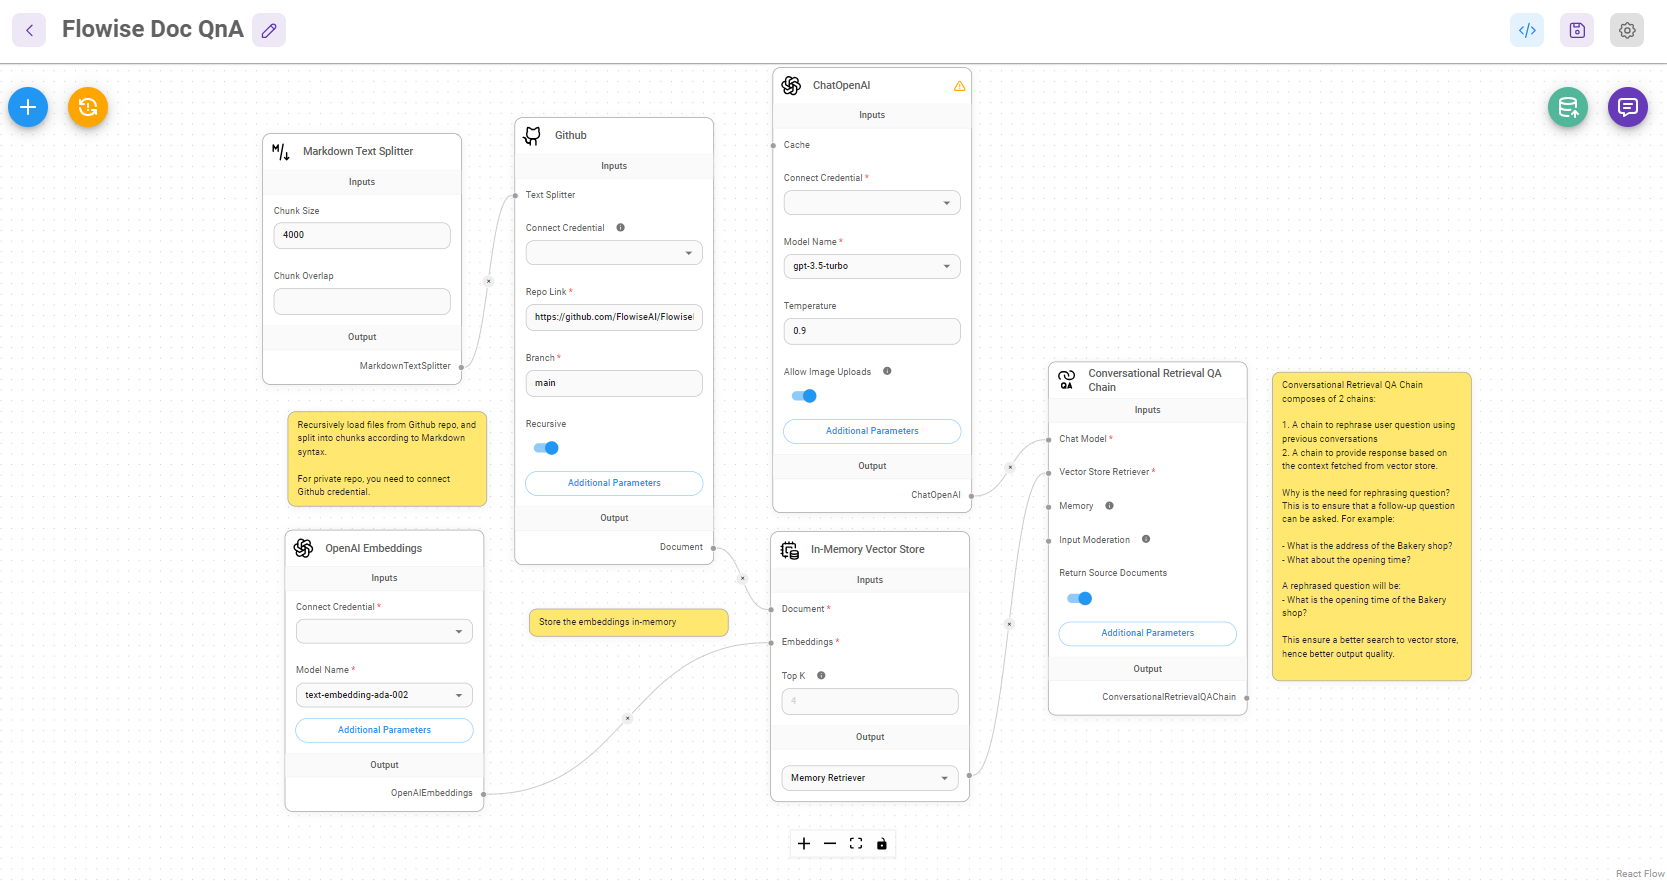Zoom in on the canvas
Screen dimensions: 1667x881
point(804,844)
